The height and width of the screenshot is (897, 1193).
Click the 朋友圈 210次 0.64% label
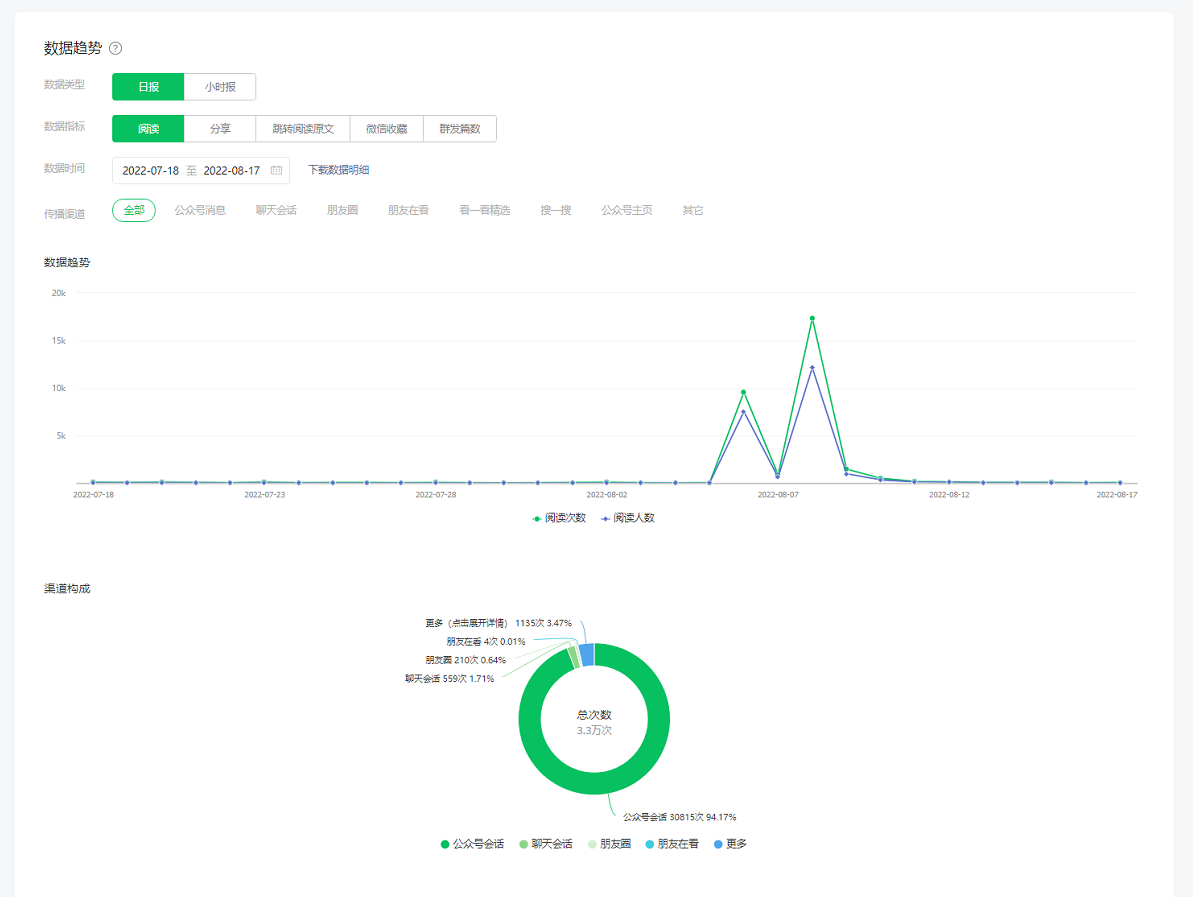click(466, 660)
